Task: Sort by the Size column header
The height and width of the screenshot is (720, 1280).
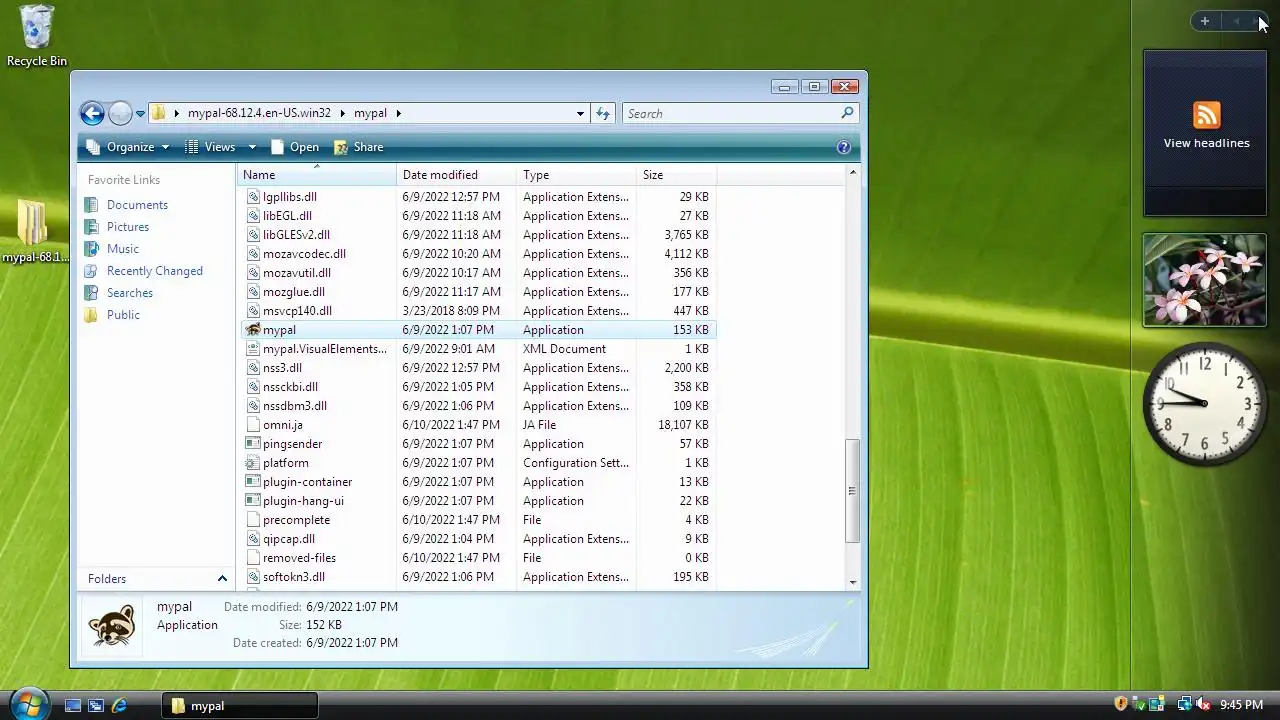Action: tap(676, 175)
